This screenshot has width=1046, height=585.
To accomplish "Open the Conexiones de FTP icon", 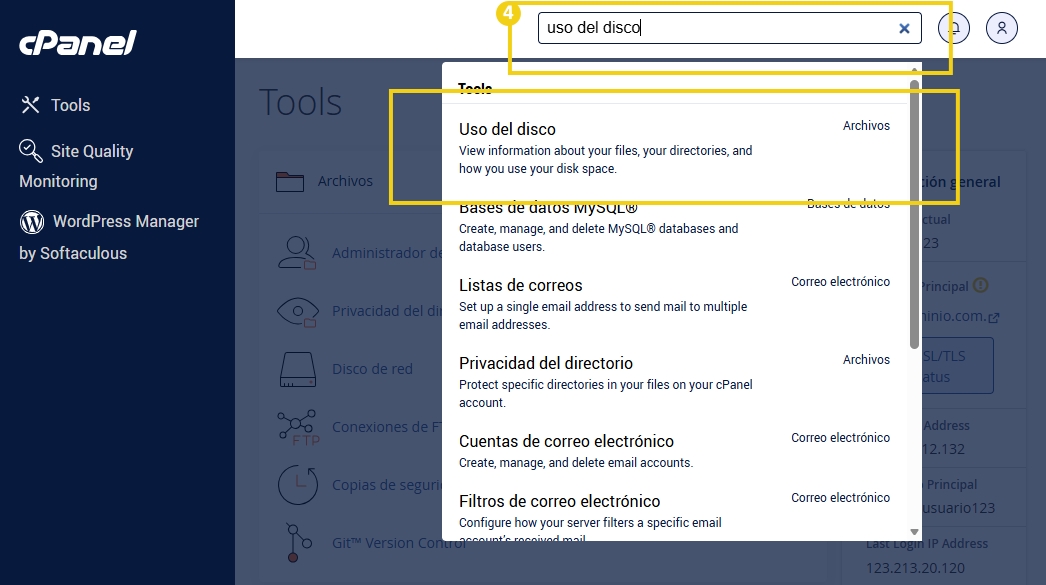I will (293, 426).
